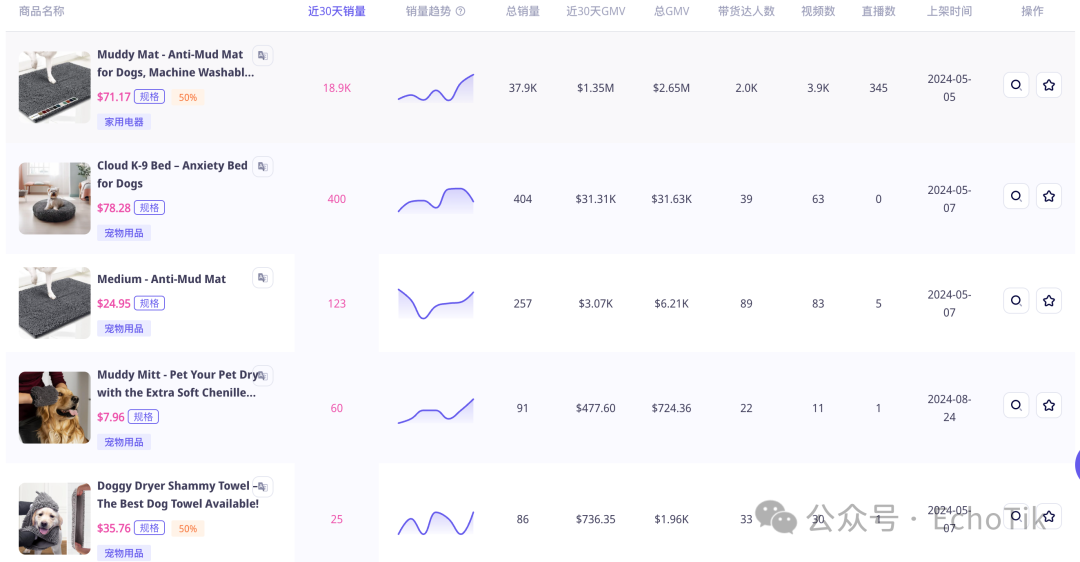
Task: Star the Muddy Mitt product row
Action: pyautogui.click(x=1049, y=405)
